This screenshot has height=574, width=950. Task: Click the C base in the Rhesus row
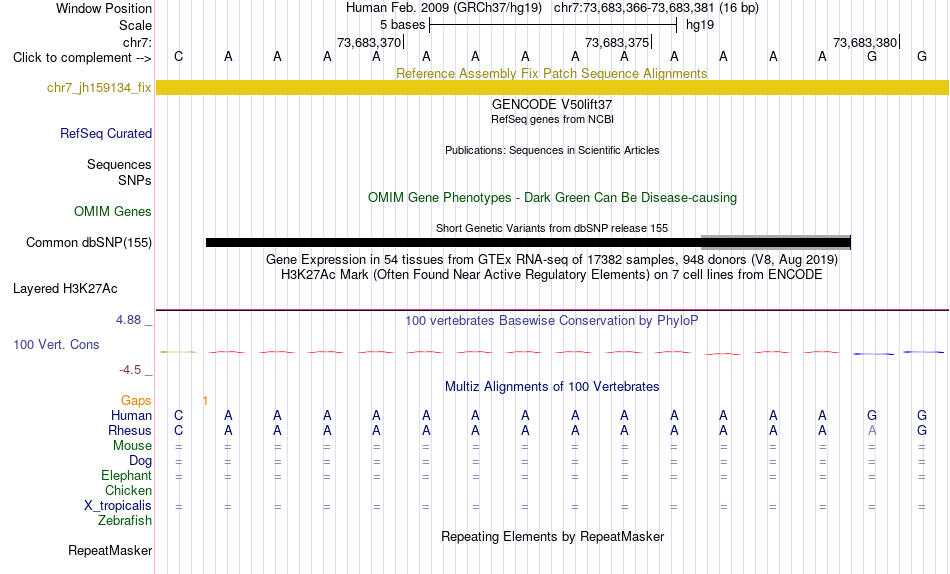(178, 430)
